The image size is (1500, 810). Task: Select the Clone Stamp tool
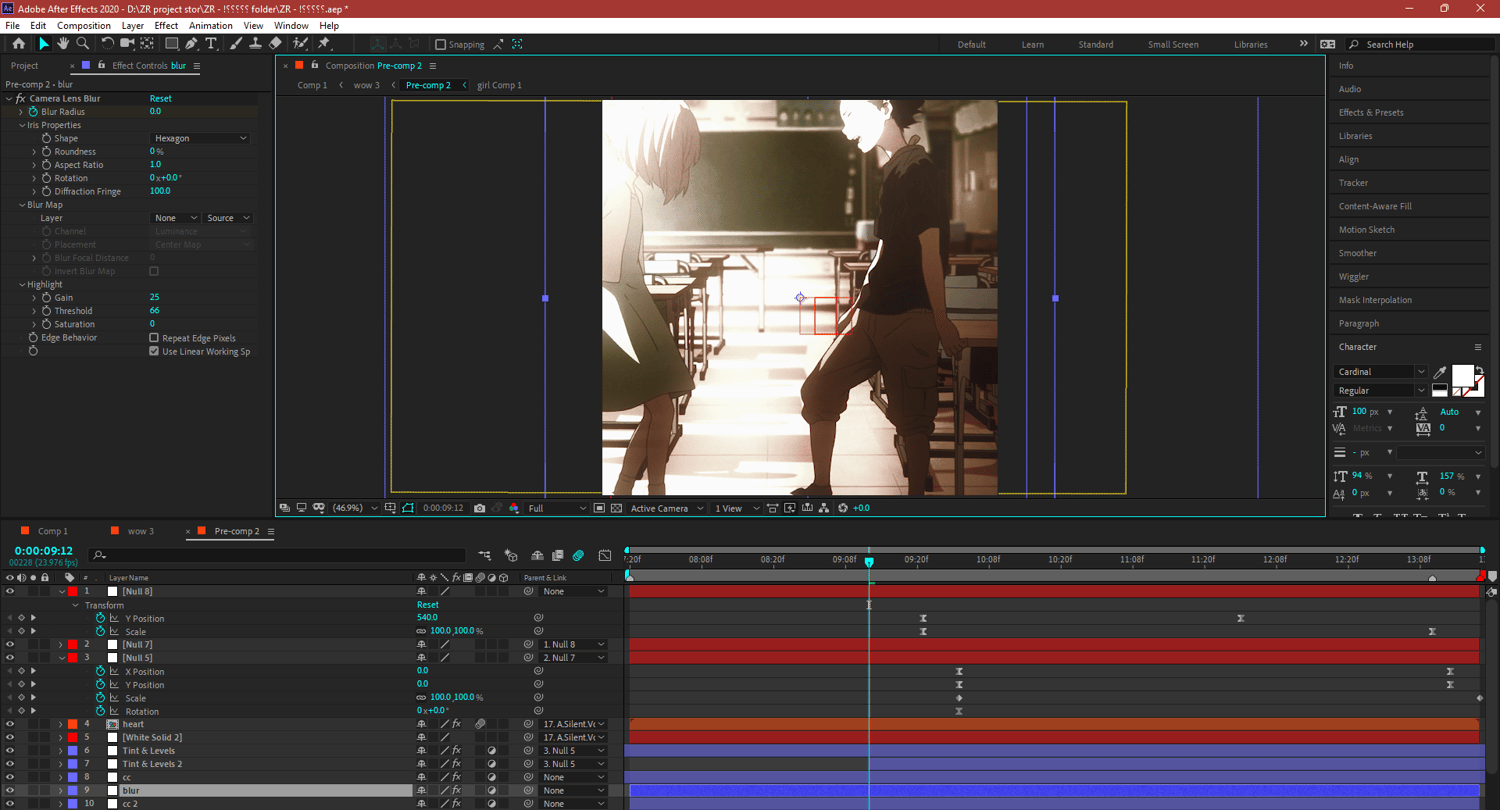[x=255, y=44]
